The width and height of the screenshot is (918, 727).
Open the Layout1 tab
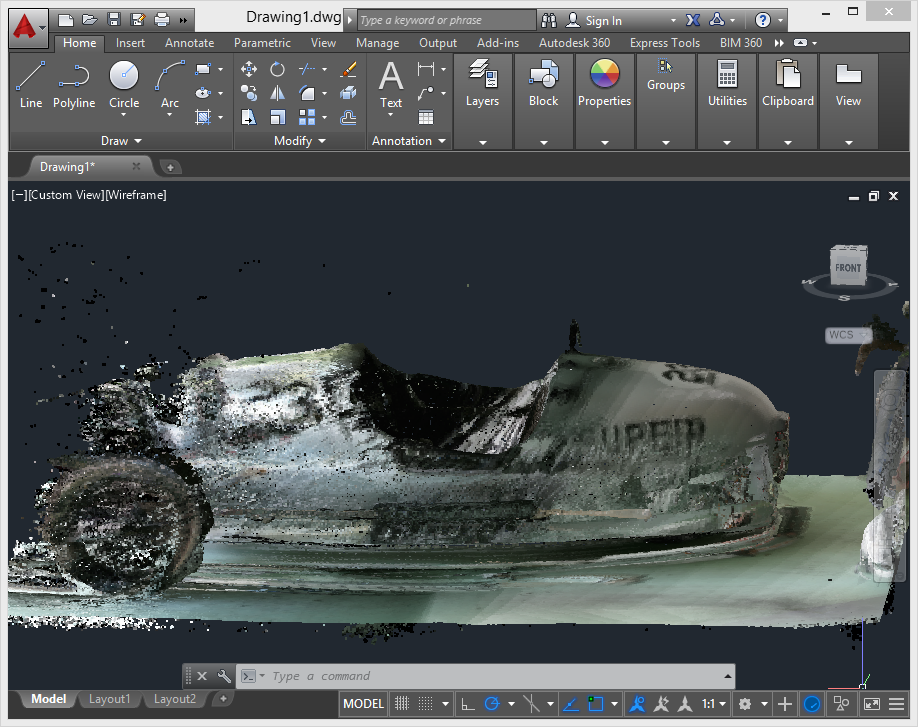pyautogui.click(x=110, y=699)
